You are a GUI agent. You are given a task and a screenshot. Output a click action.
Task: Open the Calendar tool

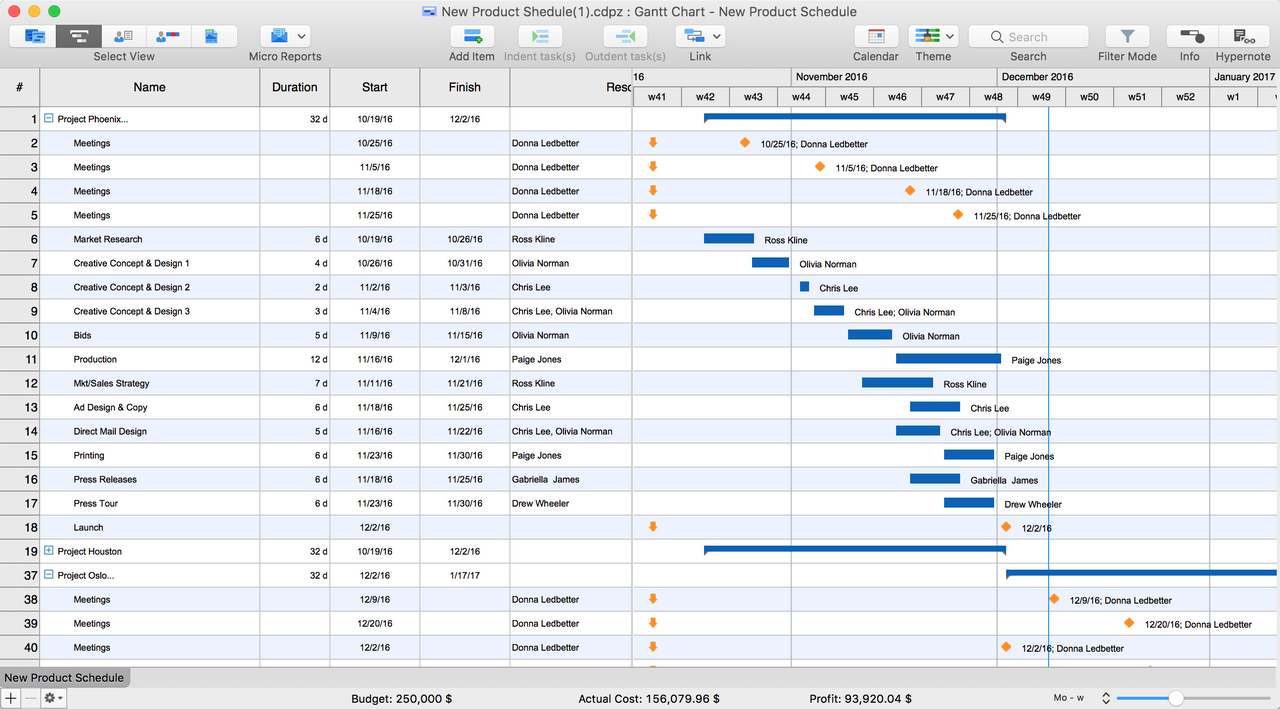pyautogui.click(x=875, y=37)
